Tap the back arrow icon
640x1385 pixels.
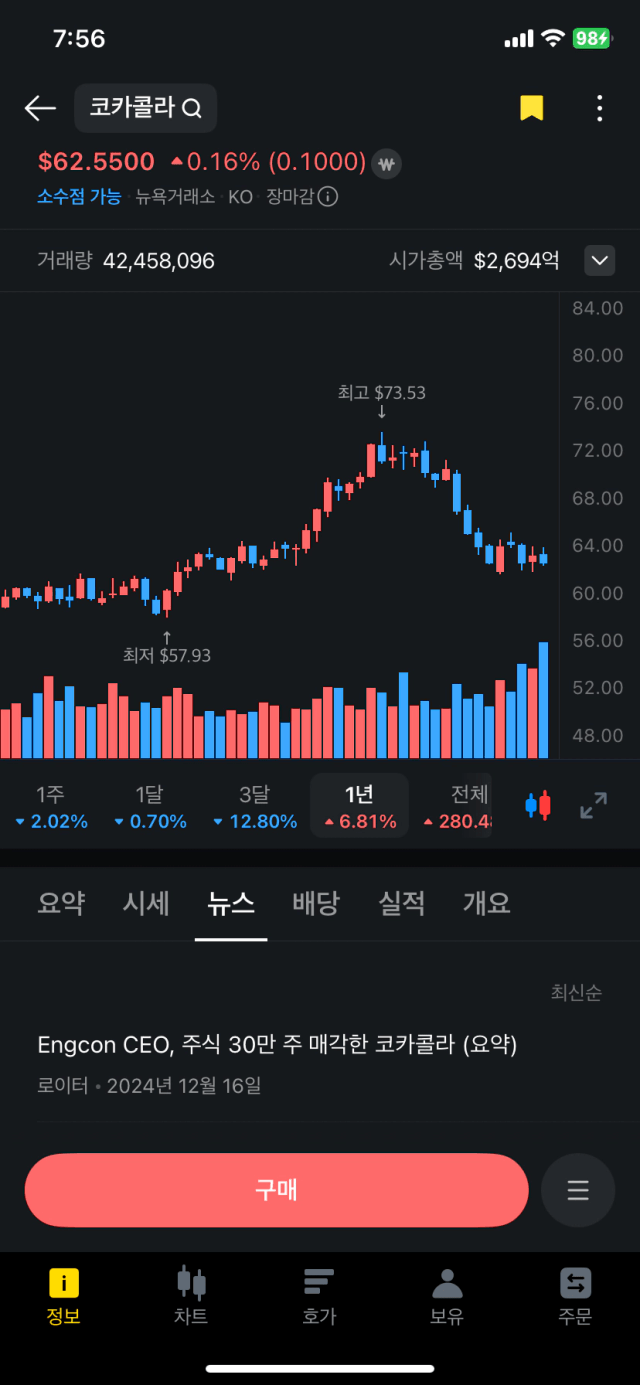40,108
